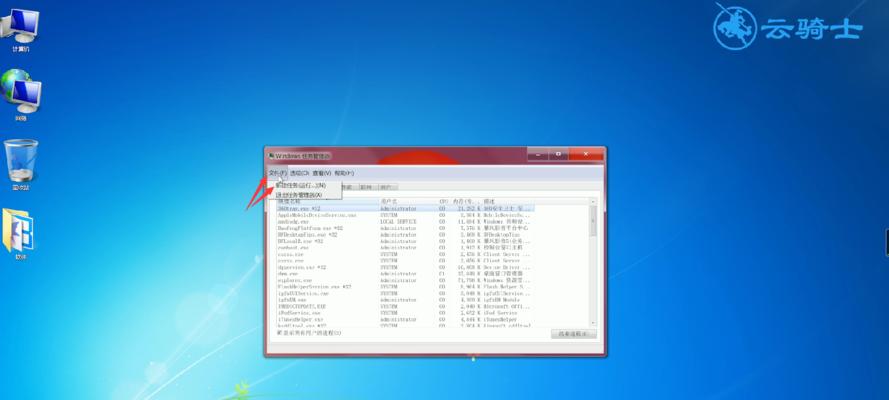889x400 pixels.
Task: Maximize the Task Manager window
Action: (x=558, y=154)
